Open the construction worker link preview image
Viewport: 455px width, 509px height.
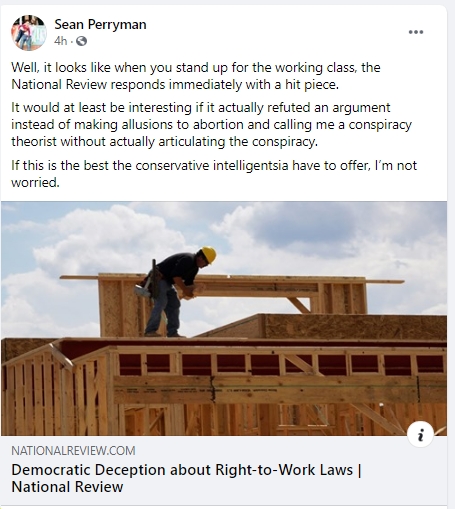224,318
